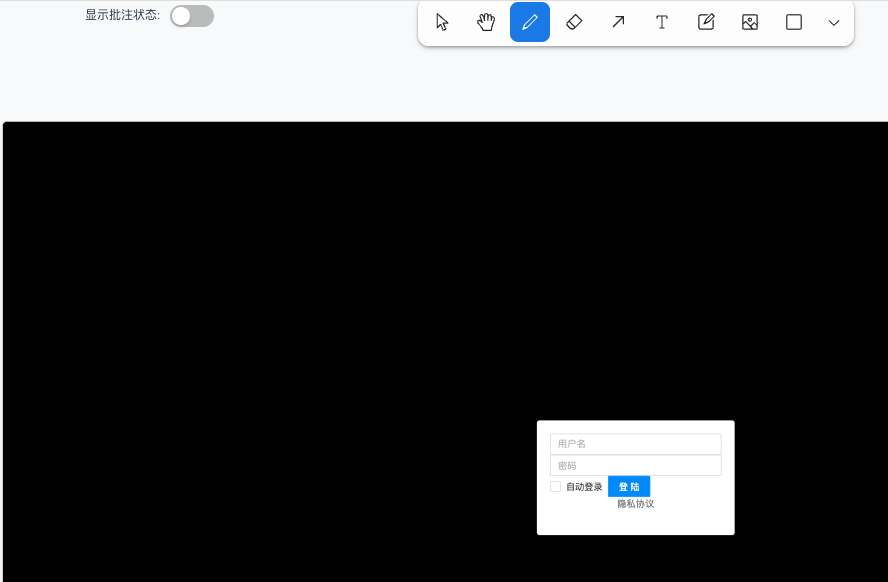Expand more tools with the chevron
The image size is (888, 582).
[x=834, y=22]
